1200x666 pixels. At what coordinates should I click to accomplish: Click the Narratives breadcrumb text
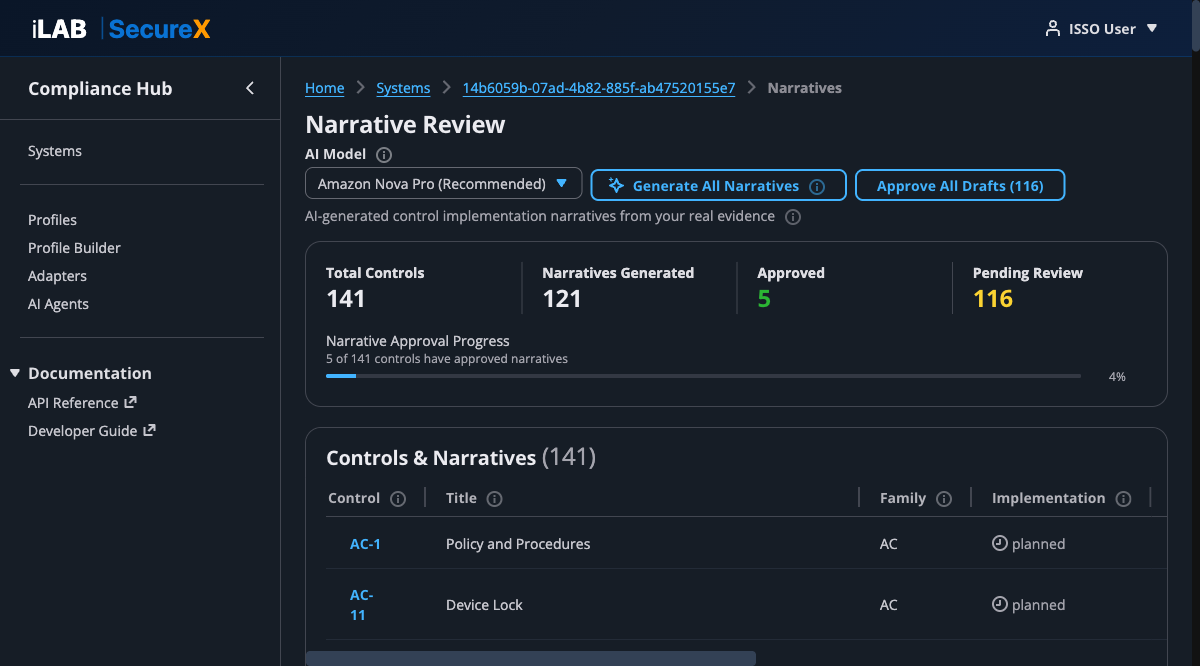pos(805,88)
